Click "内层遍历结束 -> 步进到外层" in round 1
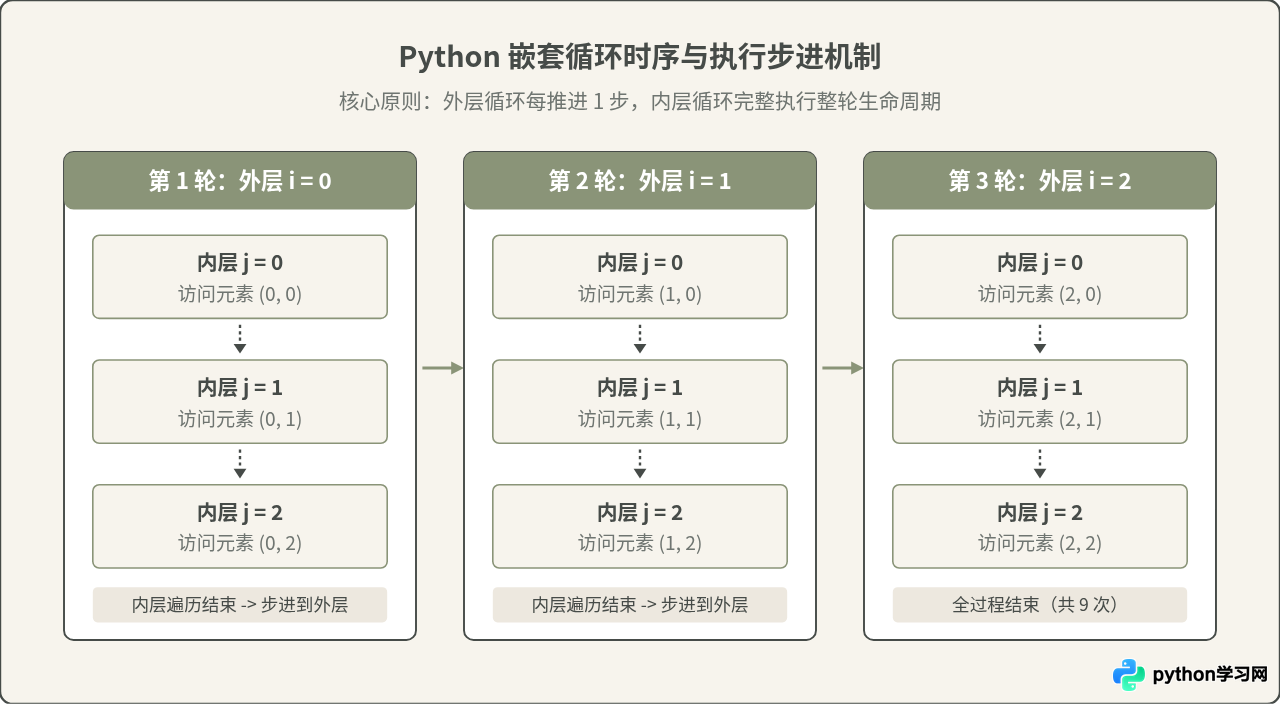This screenshot has height=704, width=1280. point(240,605)
